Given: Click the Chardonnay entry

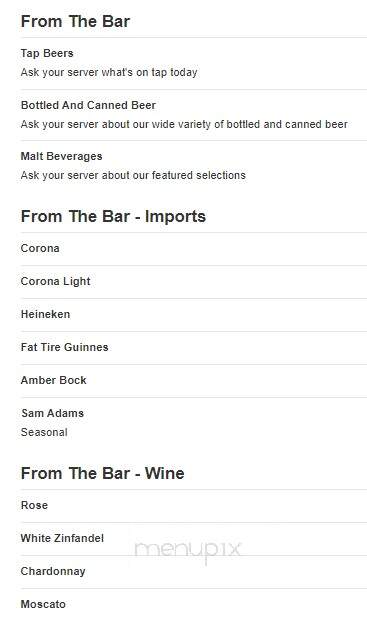Looking at the screenshot, I should pos(53,572).
